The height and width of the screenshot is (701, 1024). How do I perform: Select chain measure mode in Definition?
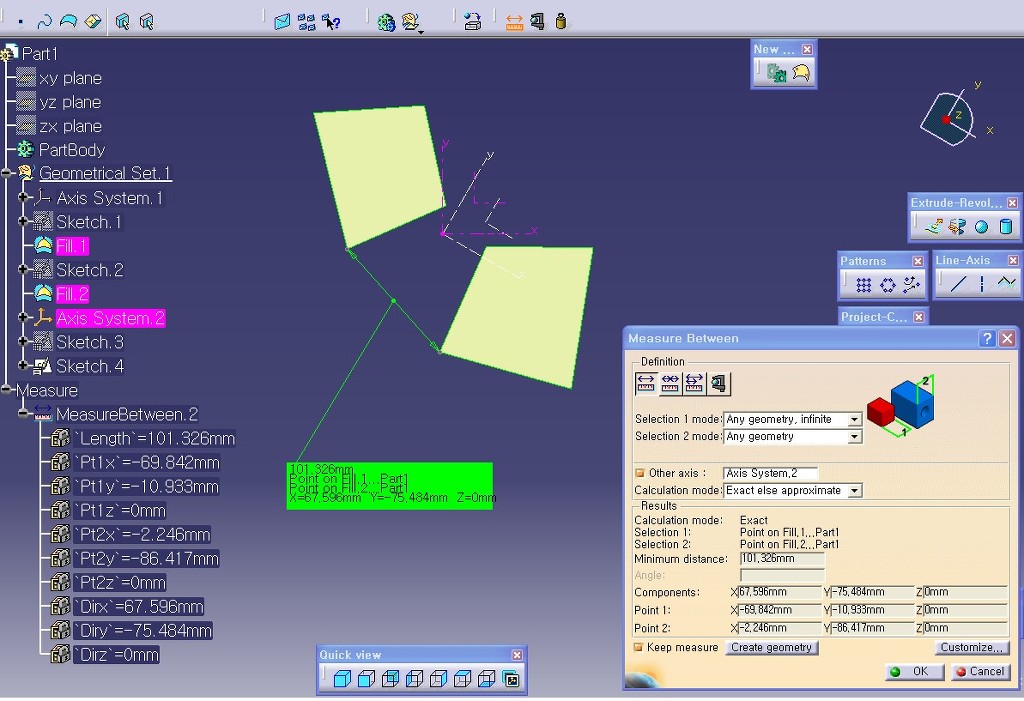click(x=670, y=383)
